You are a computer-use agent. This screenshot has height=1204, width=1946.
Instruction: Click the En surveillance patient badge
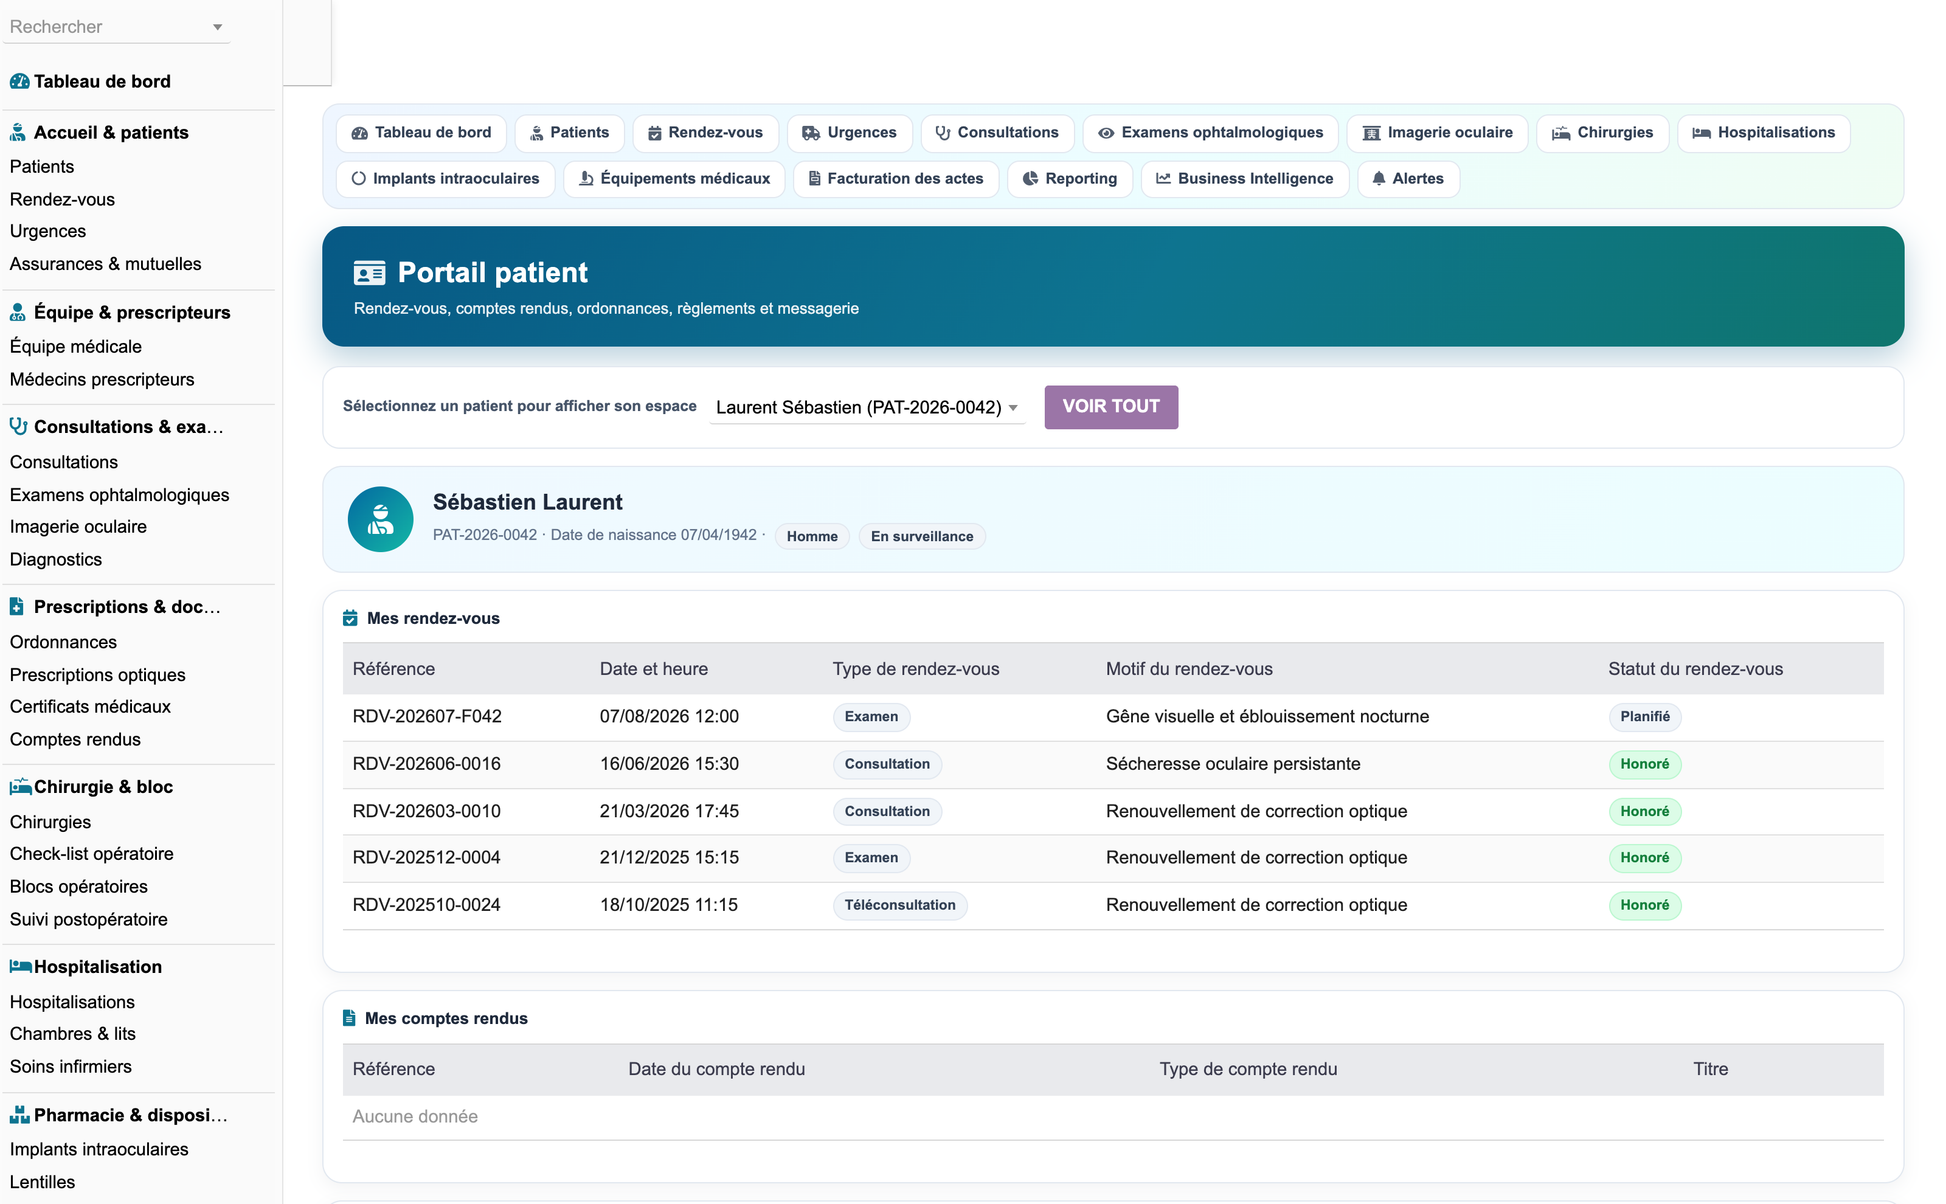pos(921,537)
